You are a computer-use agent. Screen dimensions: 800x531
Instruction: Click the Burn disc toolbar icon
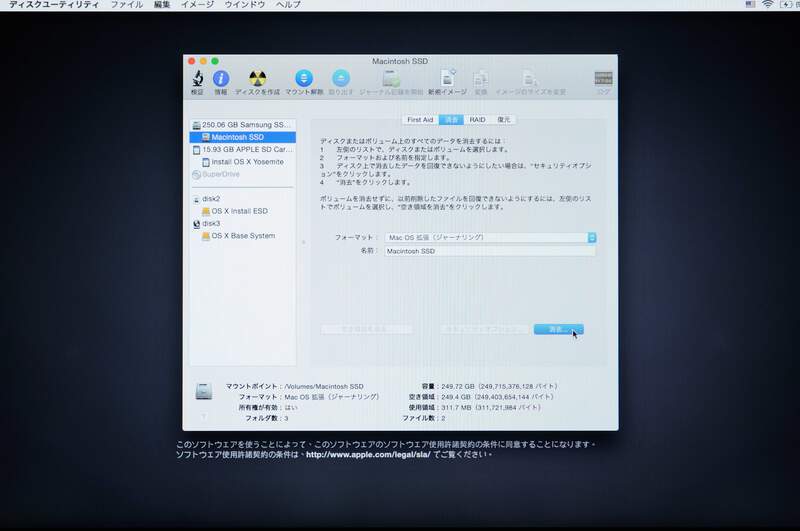tap(258, 79)
